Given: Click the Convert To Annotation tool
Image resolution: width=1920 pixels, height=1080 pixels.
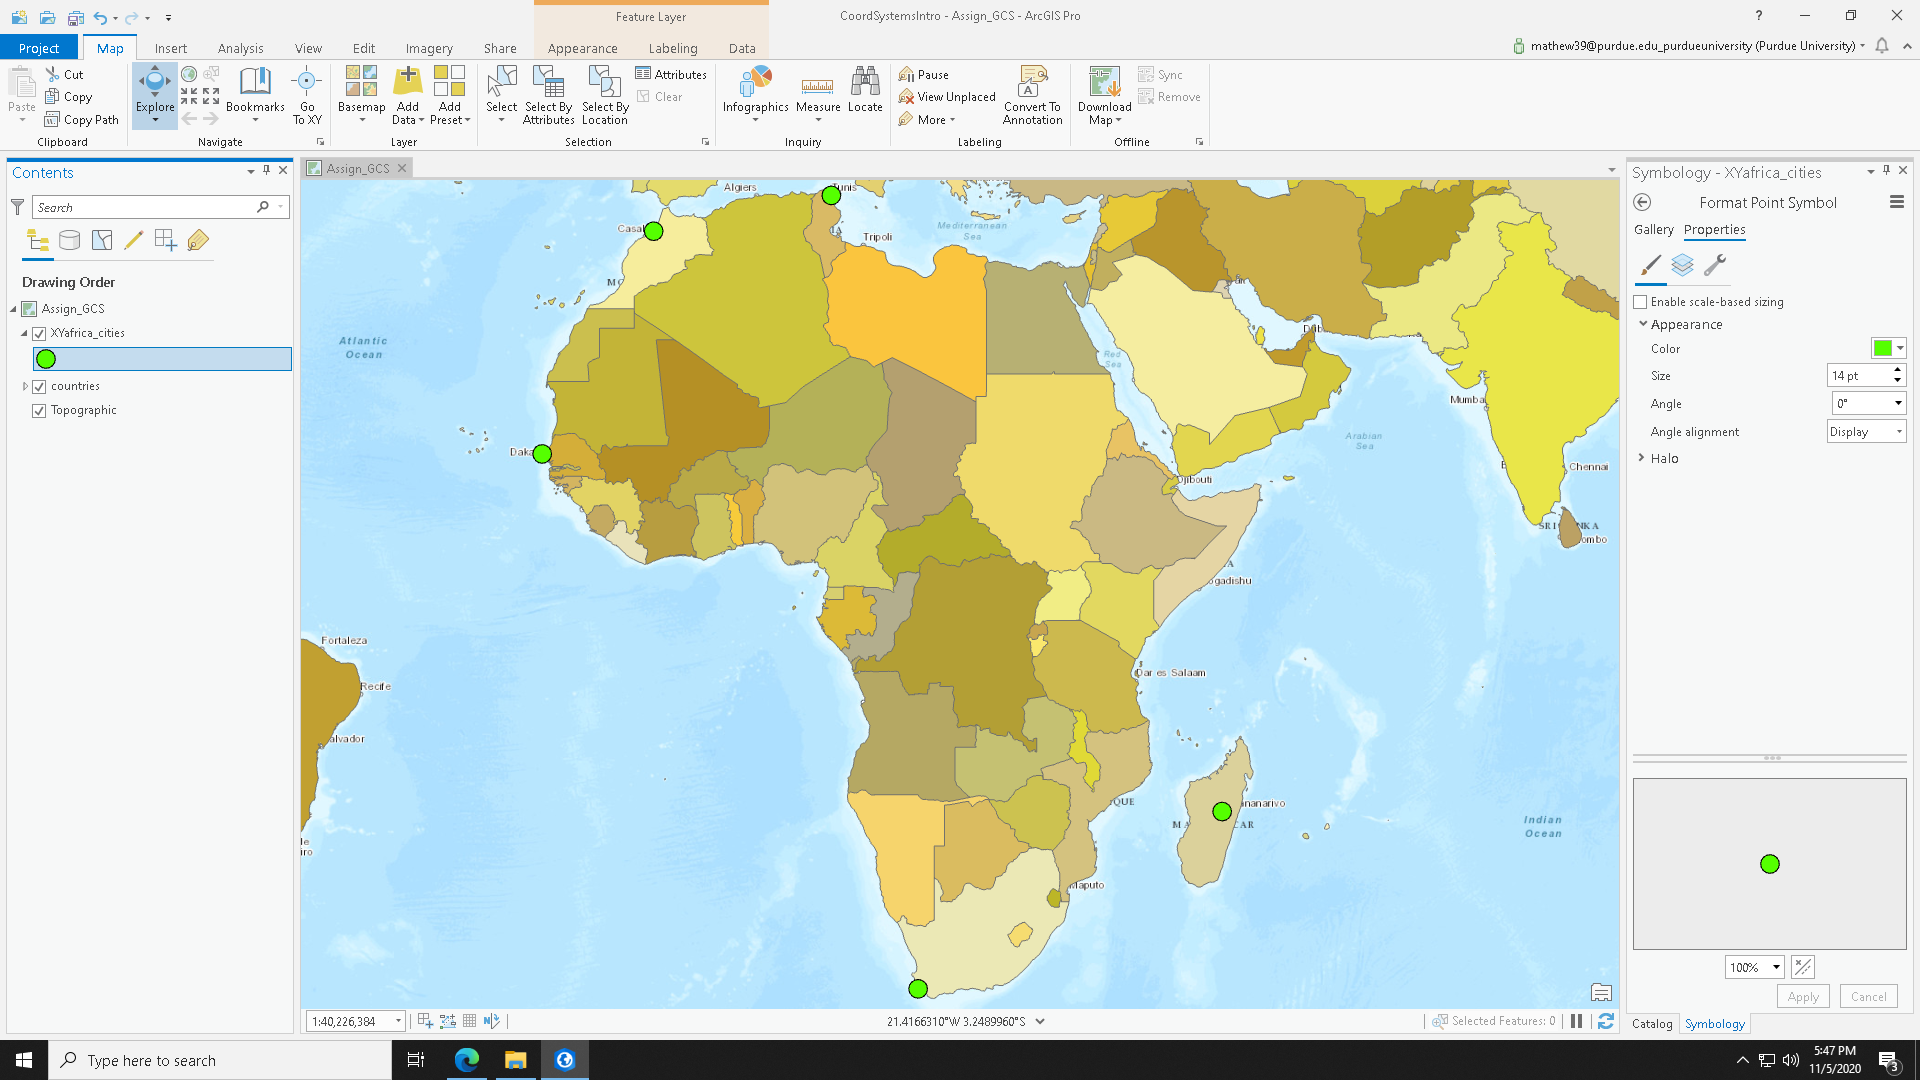Looking at the screenshot, I should 1032,95.
